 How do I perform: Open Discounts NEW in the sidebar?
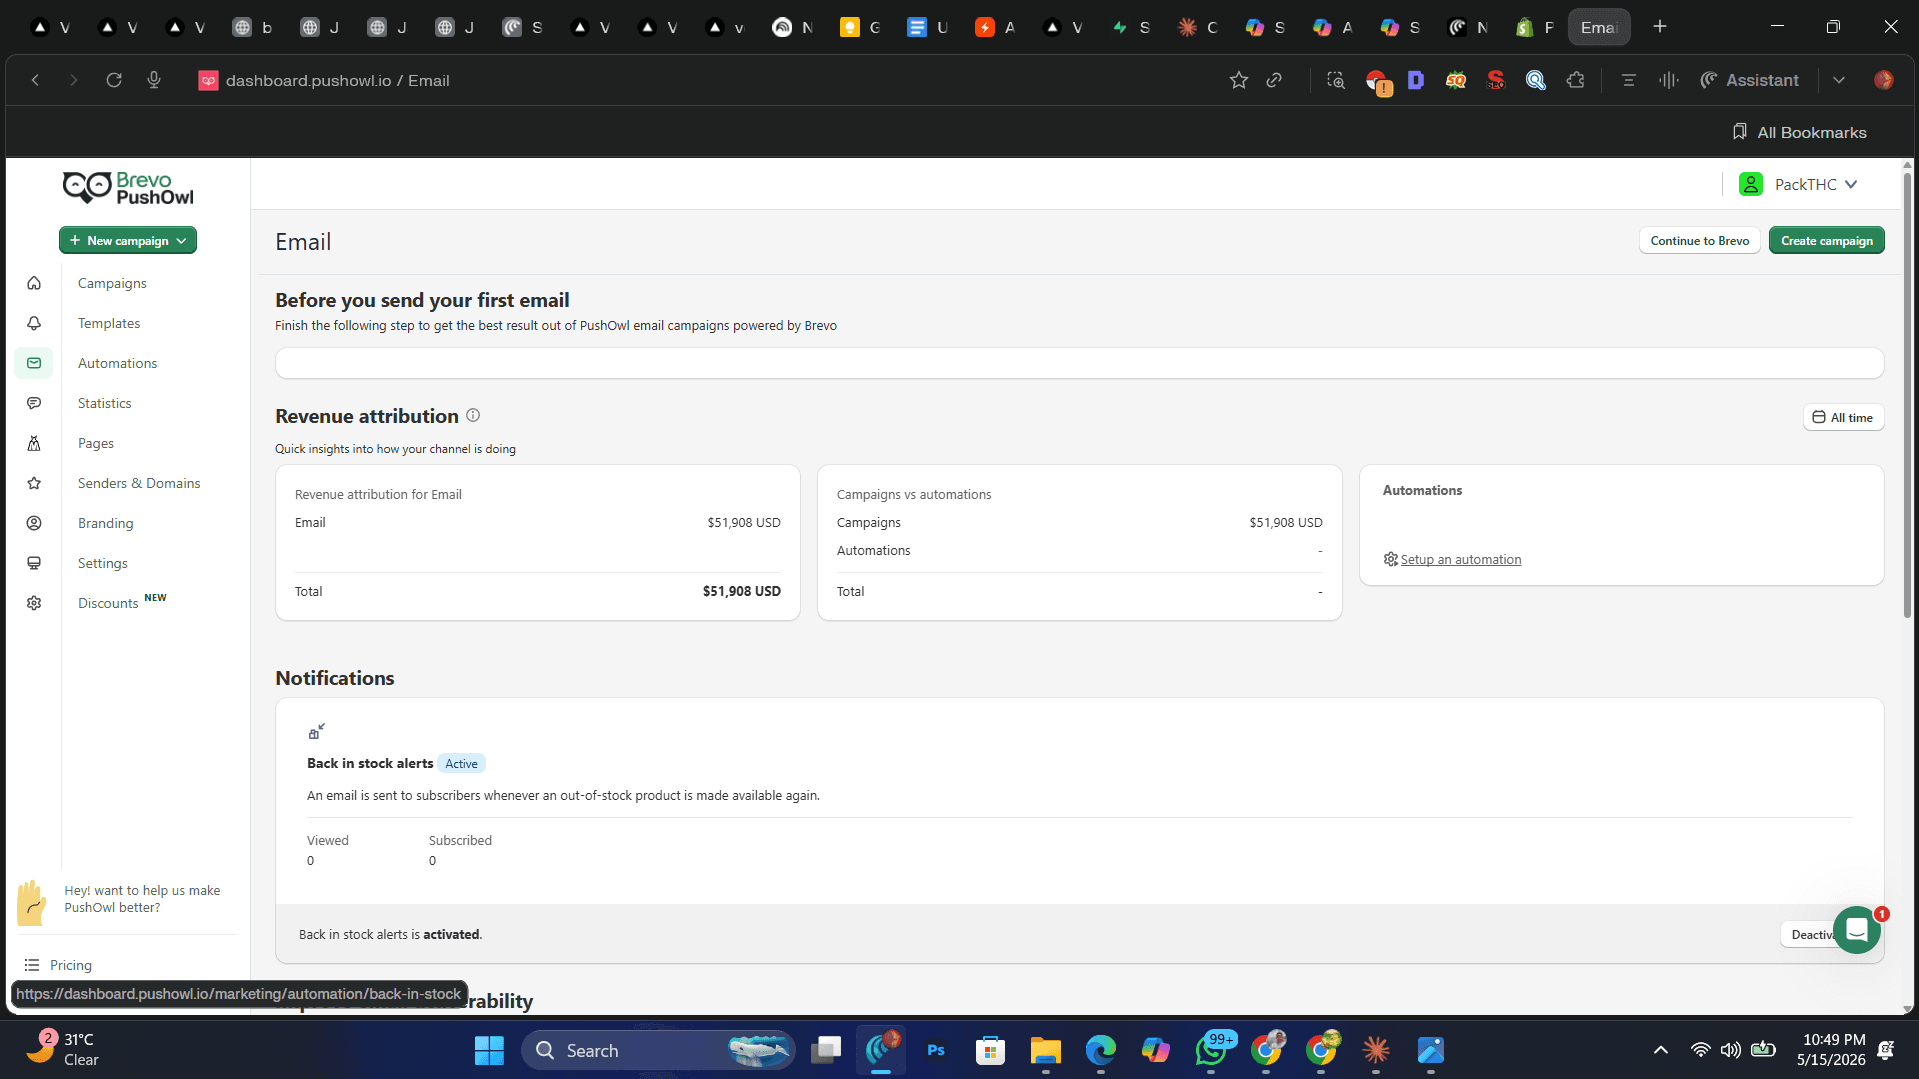click(122, 602)
